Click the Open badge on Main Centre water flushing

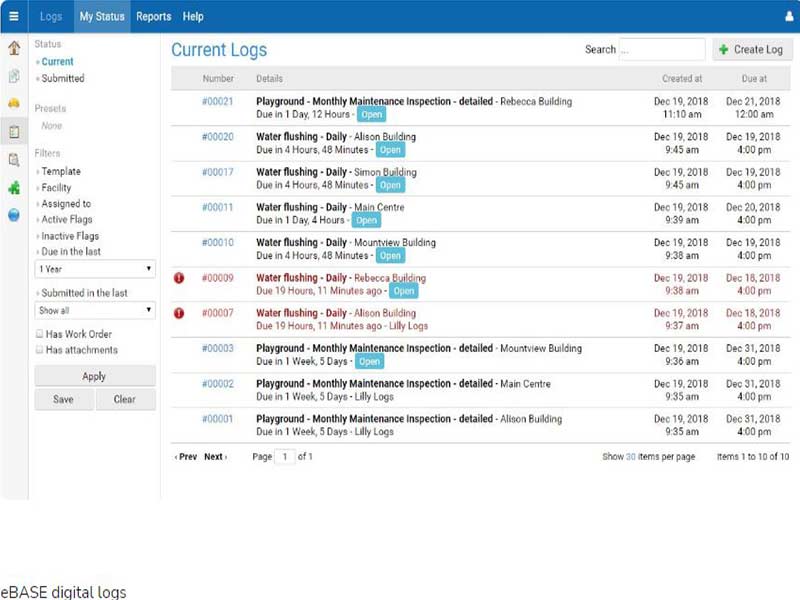[x=366, y=220]
